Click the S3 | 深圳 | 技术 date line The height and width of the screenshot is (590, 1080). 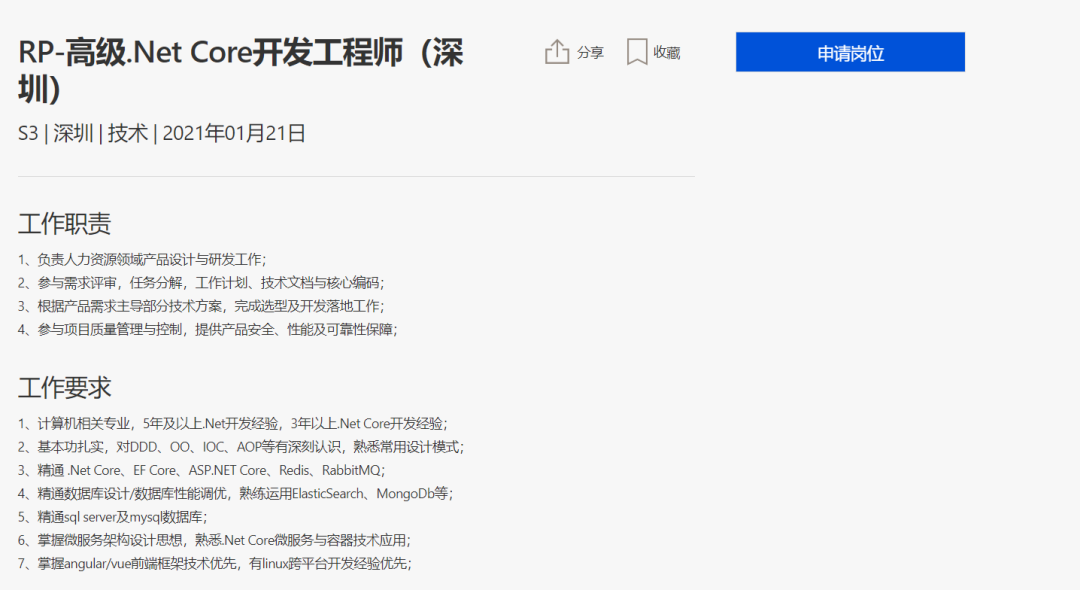(x=162, y=133)
